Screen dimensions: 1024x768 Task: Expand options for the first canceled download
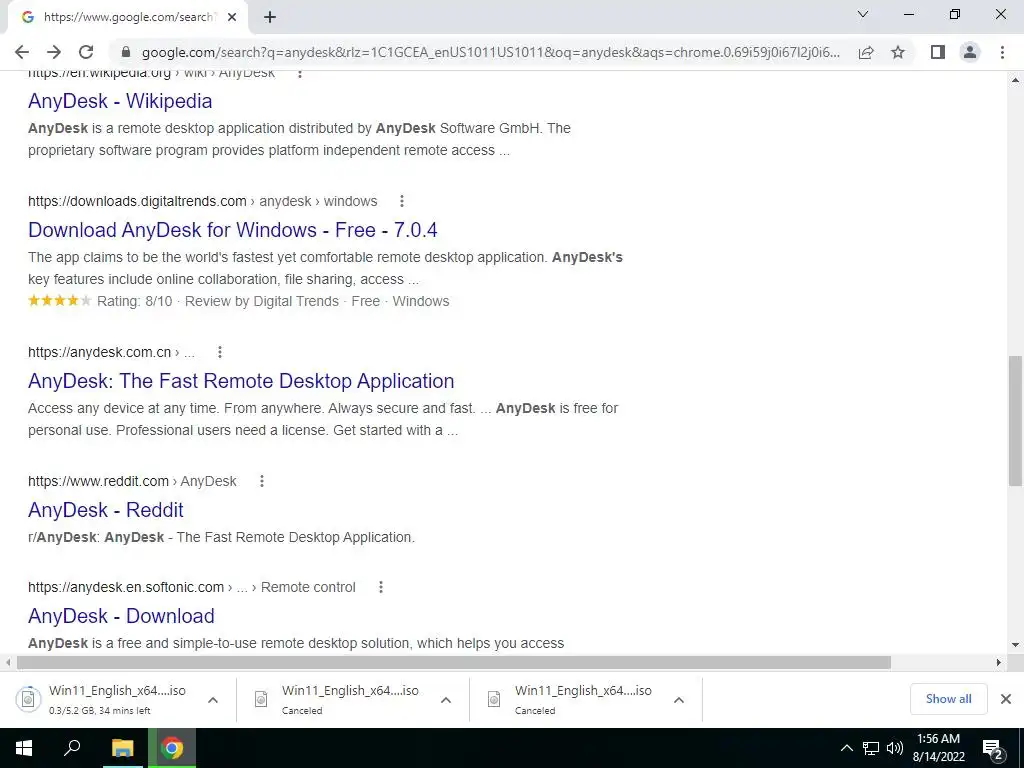[446, 700]
